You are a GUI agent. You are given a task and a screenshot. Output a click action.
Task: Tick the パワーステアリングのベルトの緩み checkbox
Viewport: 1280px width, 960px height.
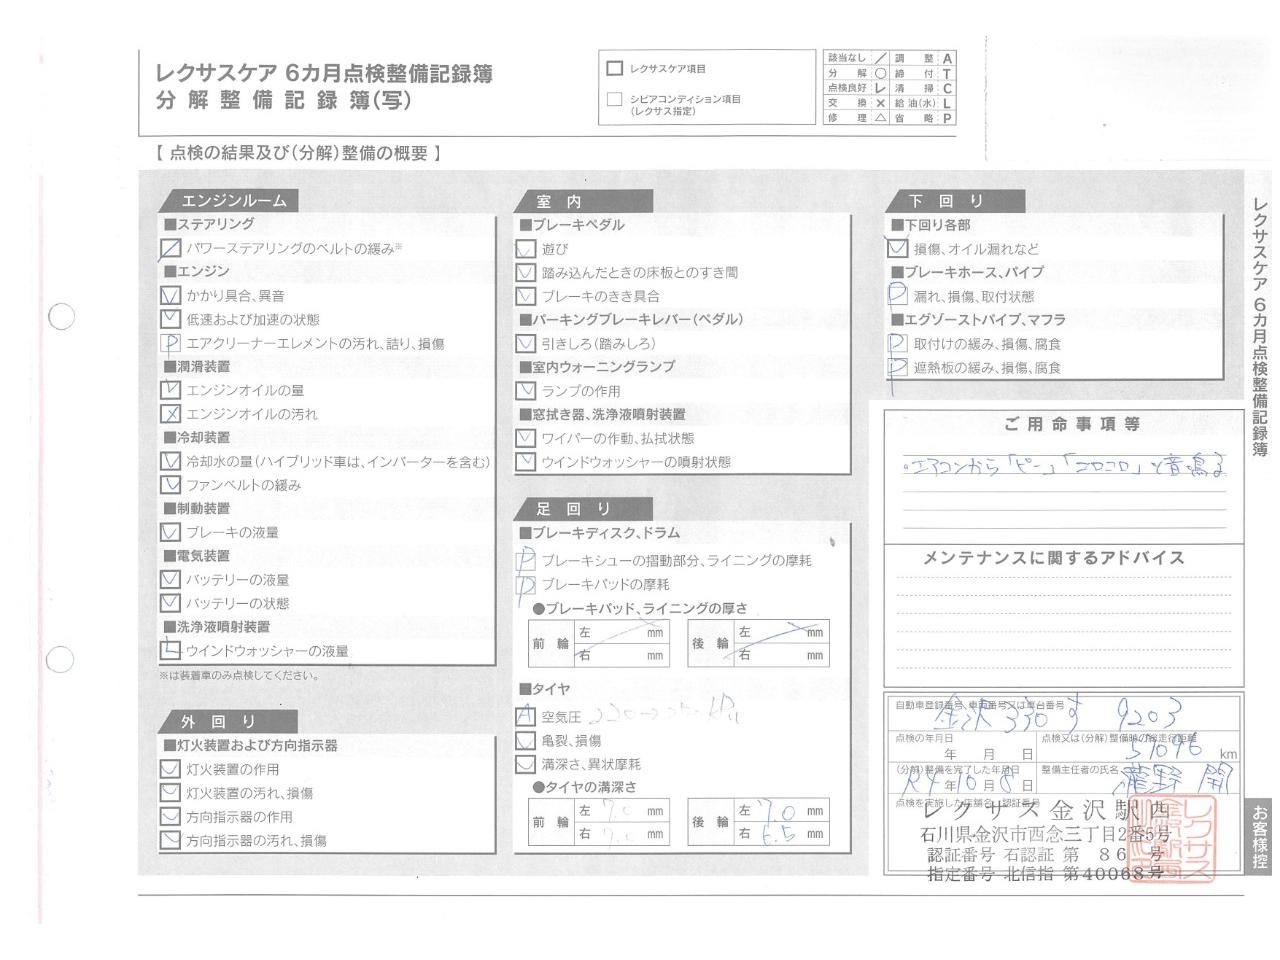click(x=171, y=248)
